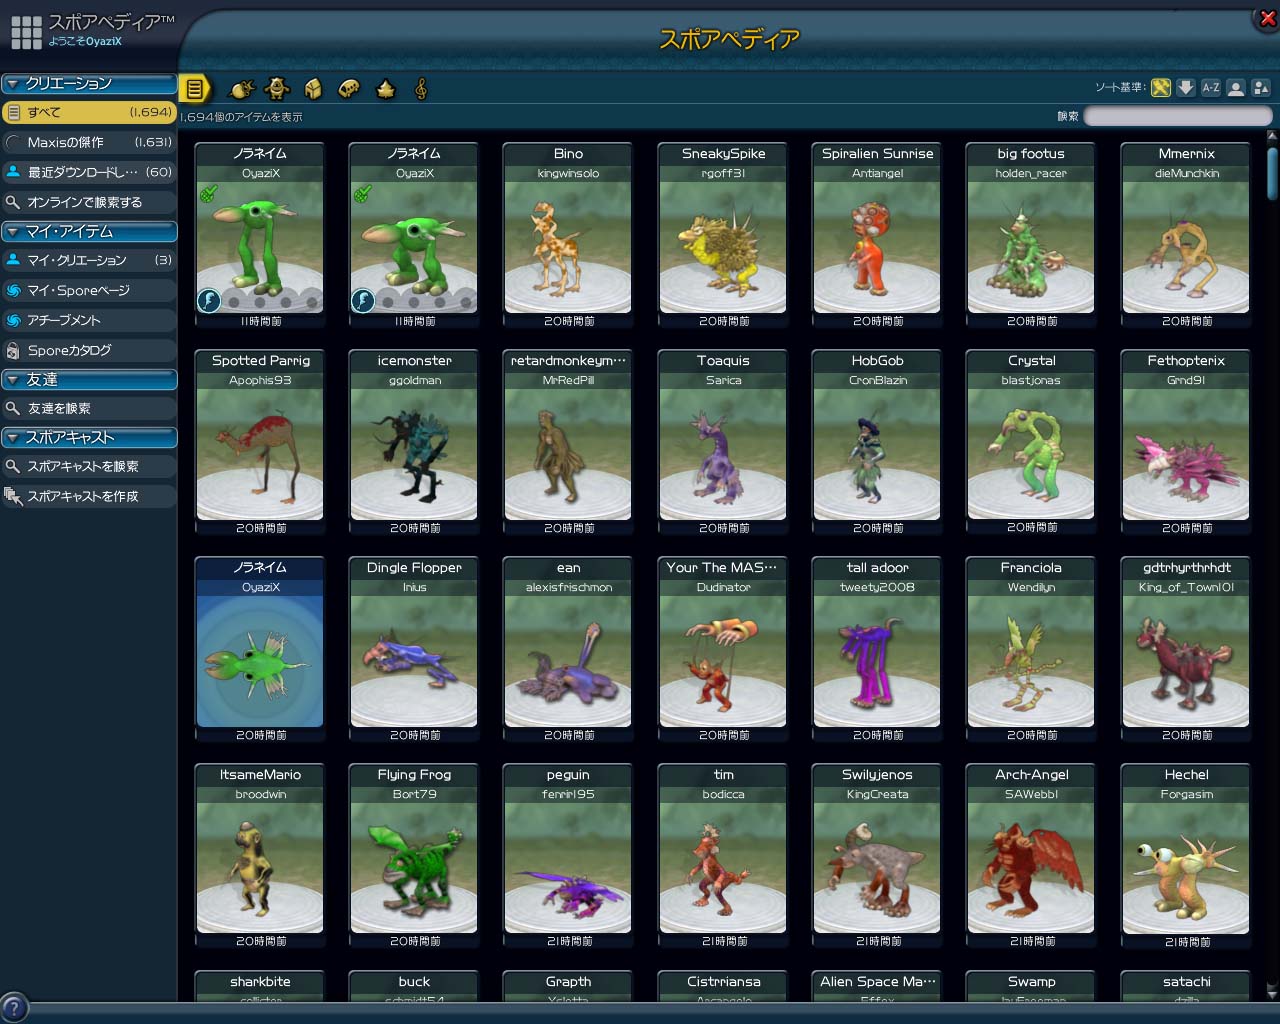This screenshot has height=1024, width=1280.
Task: Sort creations by the shapes type icon
Action: [1261, 88]
